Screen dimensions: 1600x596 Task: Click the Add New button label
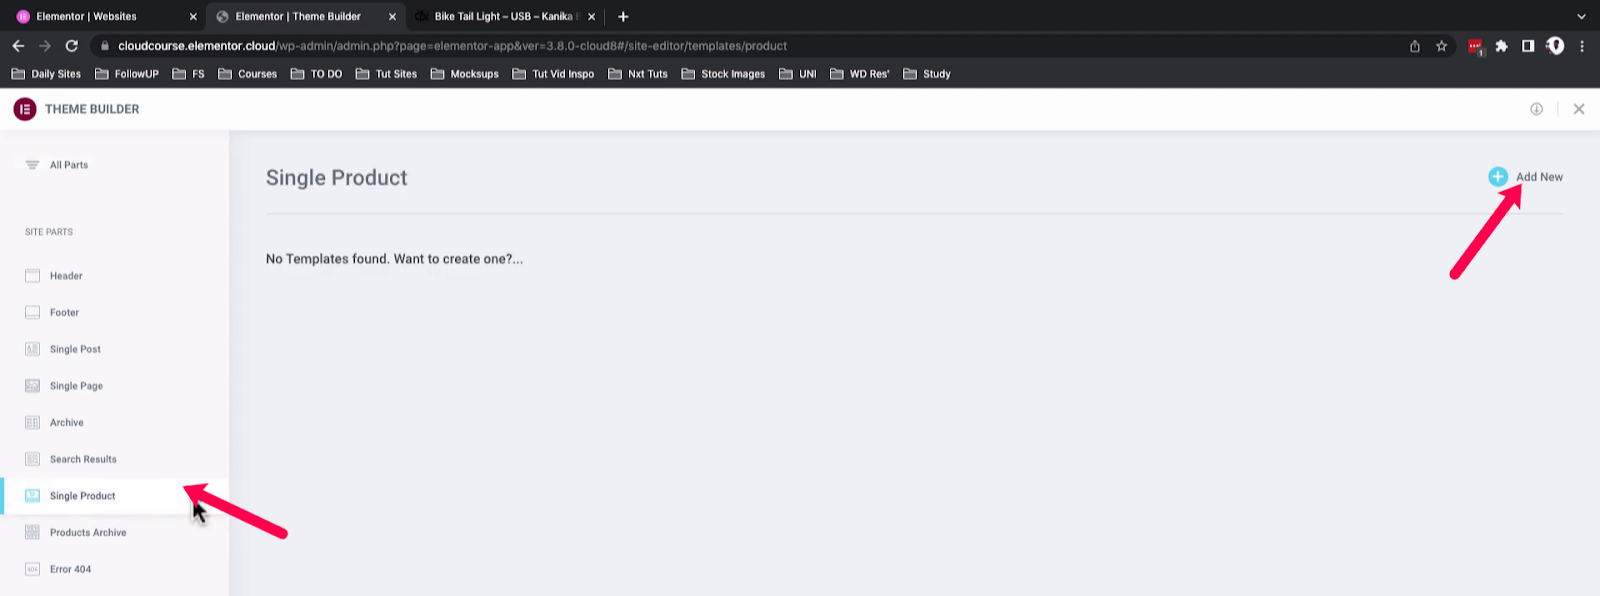click(x=1539, y=177)
